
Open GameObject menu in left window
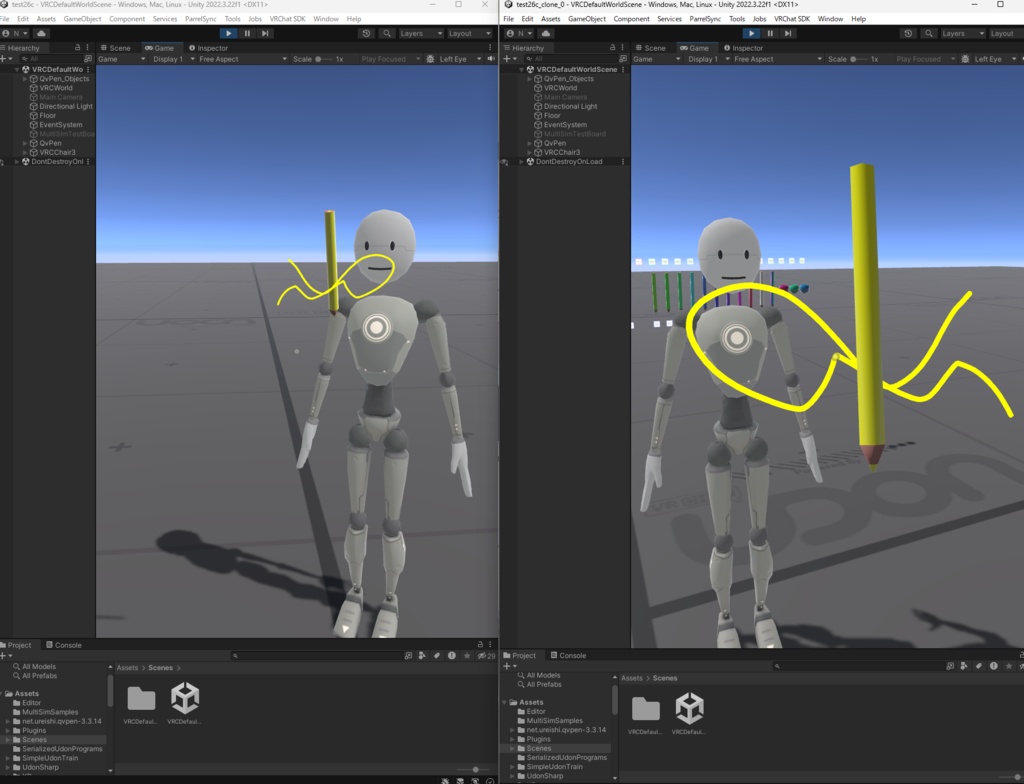(x=82, y=19)
